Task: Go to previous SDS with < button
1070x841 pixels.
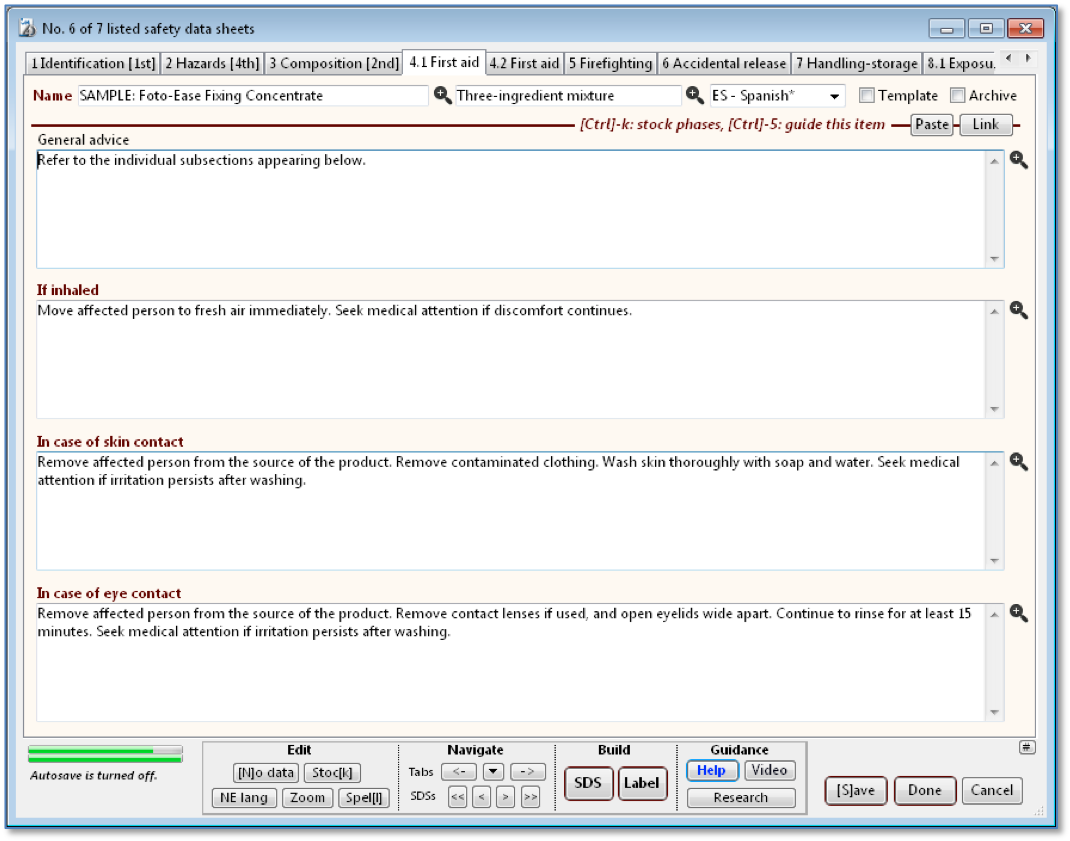Action: 482,797
